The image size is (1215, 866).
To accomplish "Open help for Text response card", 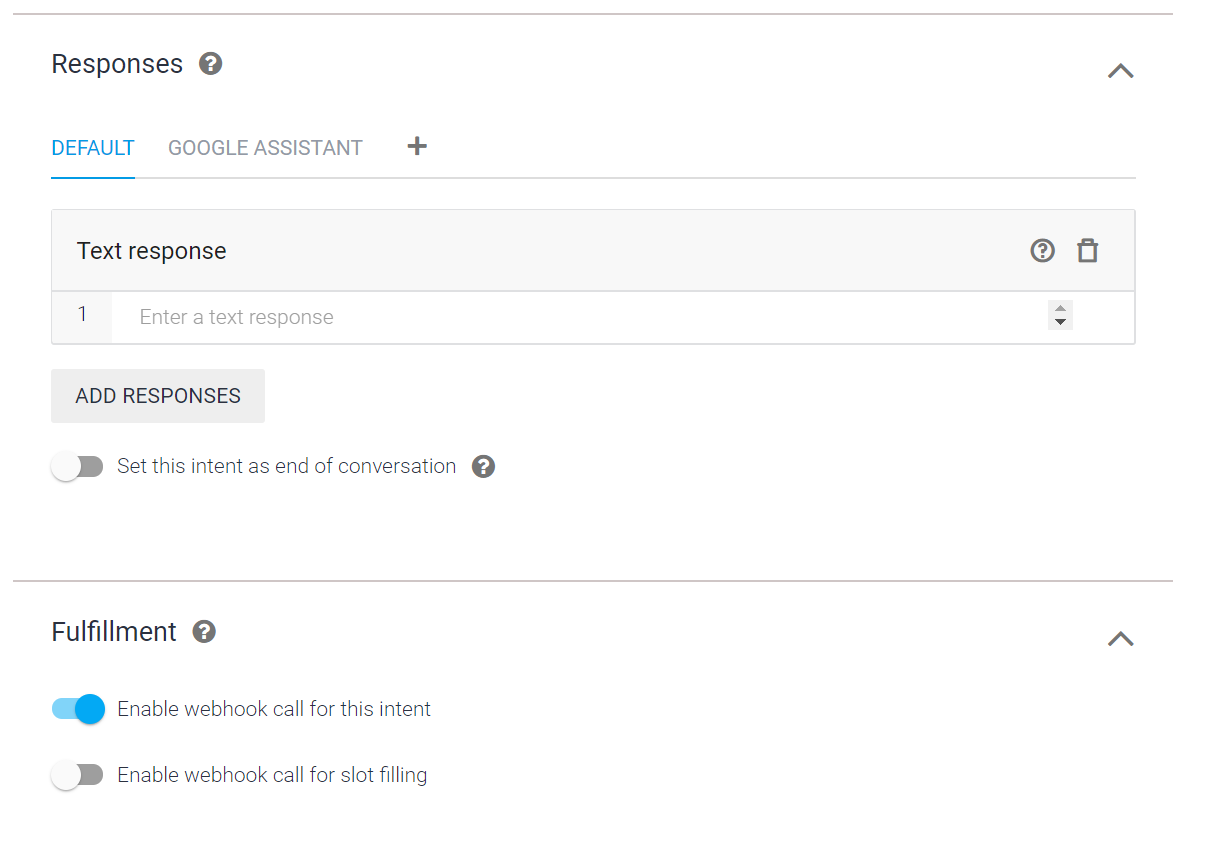I will point(1042,251).
